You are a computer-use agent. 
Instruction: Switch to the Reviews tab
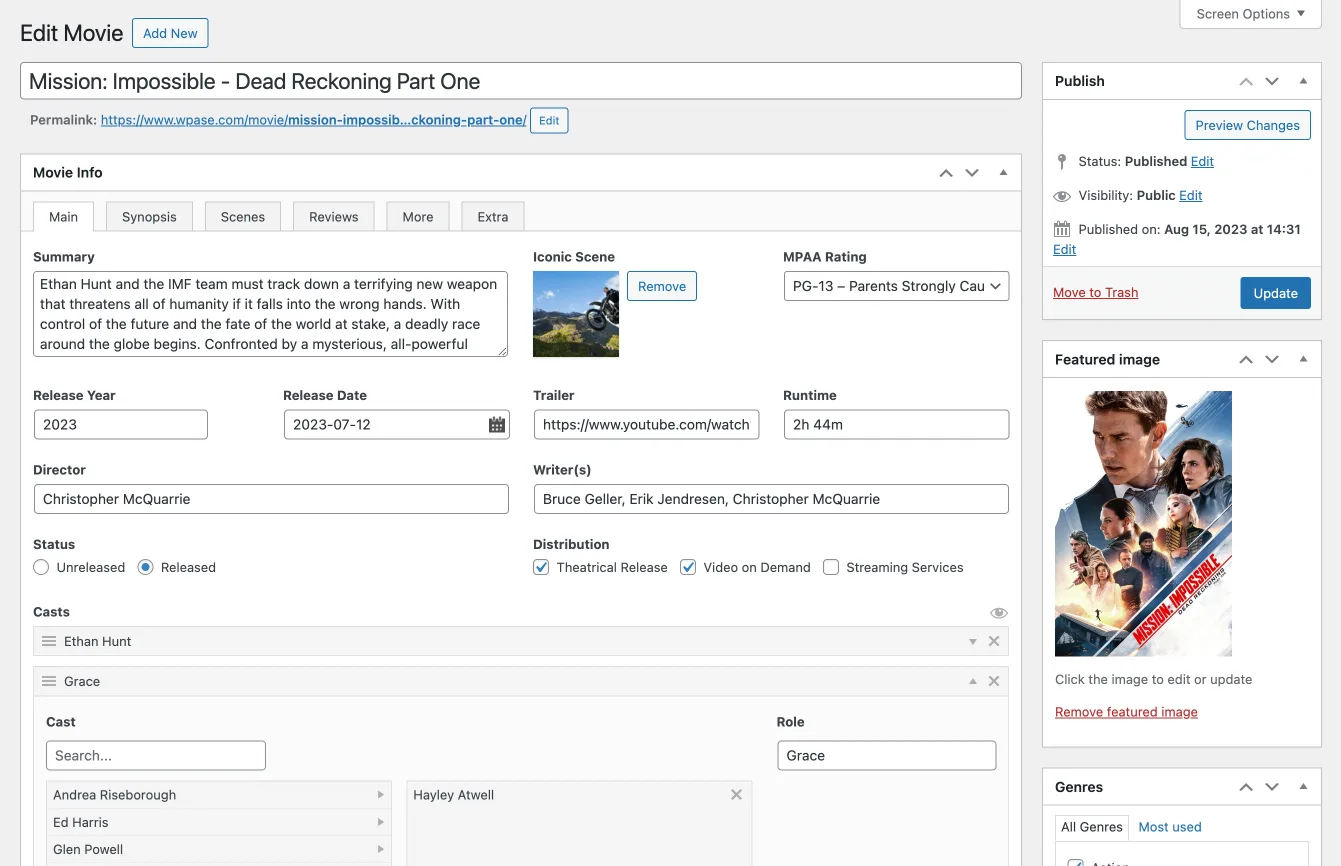pos(333,217)
